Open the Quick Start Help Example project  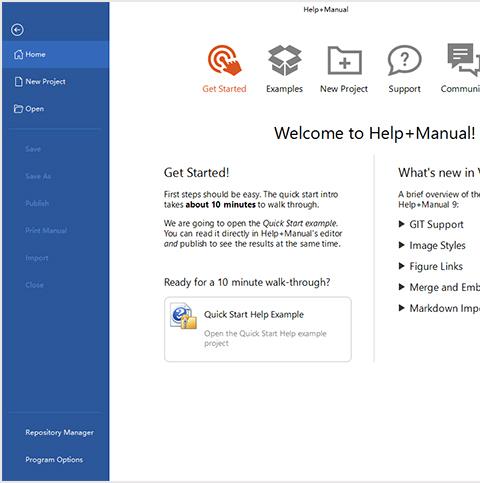click(258, 329)
